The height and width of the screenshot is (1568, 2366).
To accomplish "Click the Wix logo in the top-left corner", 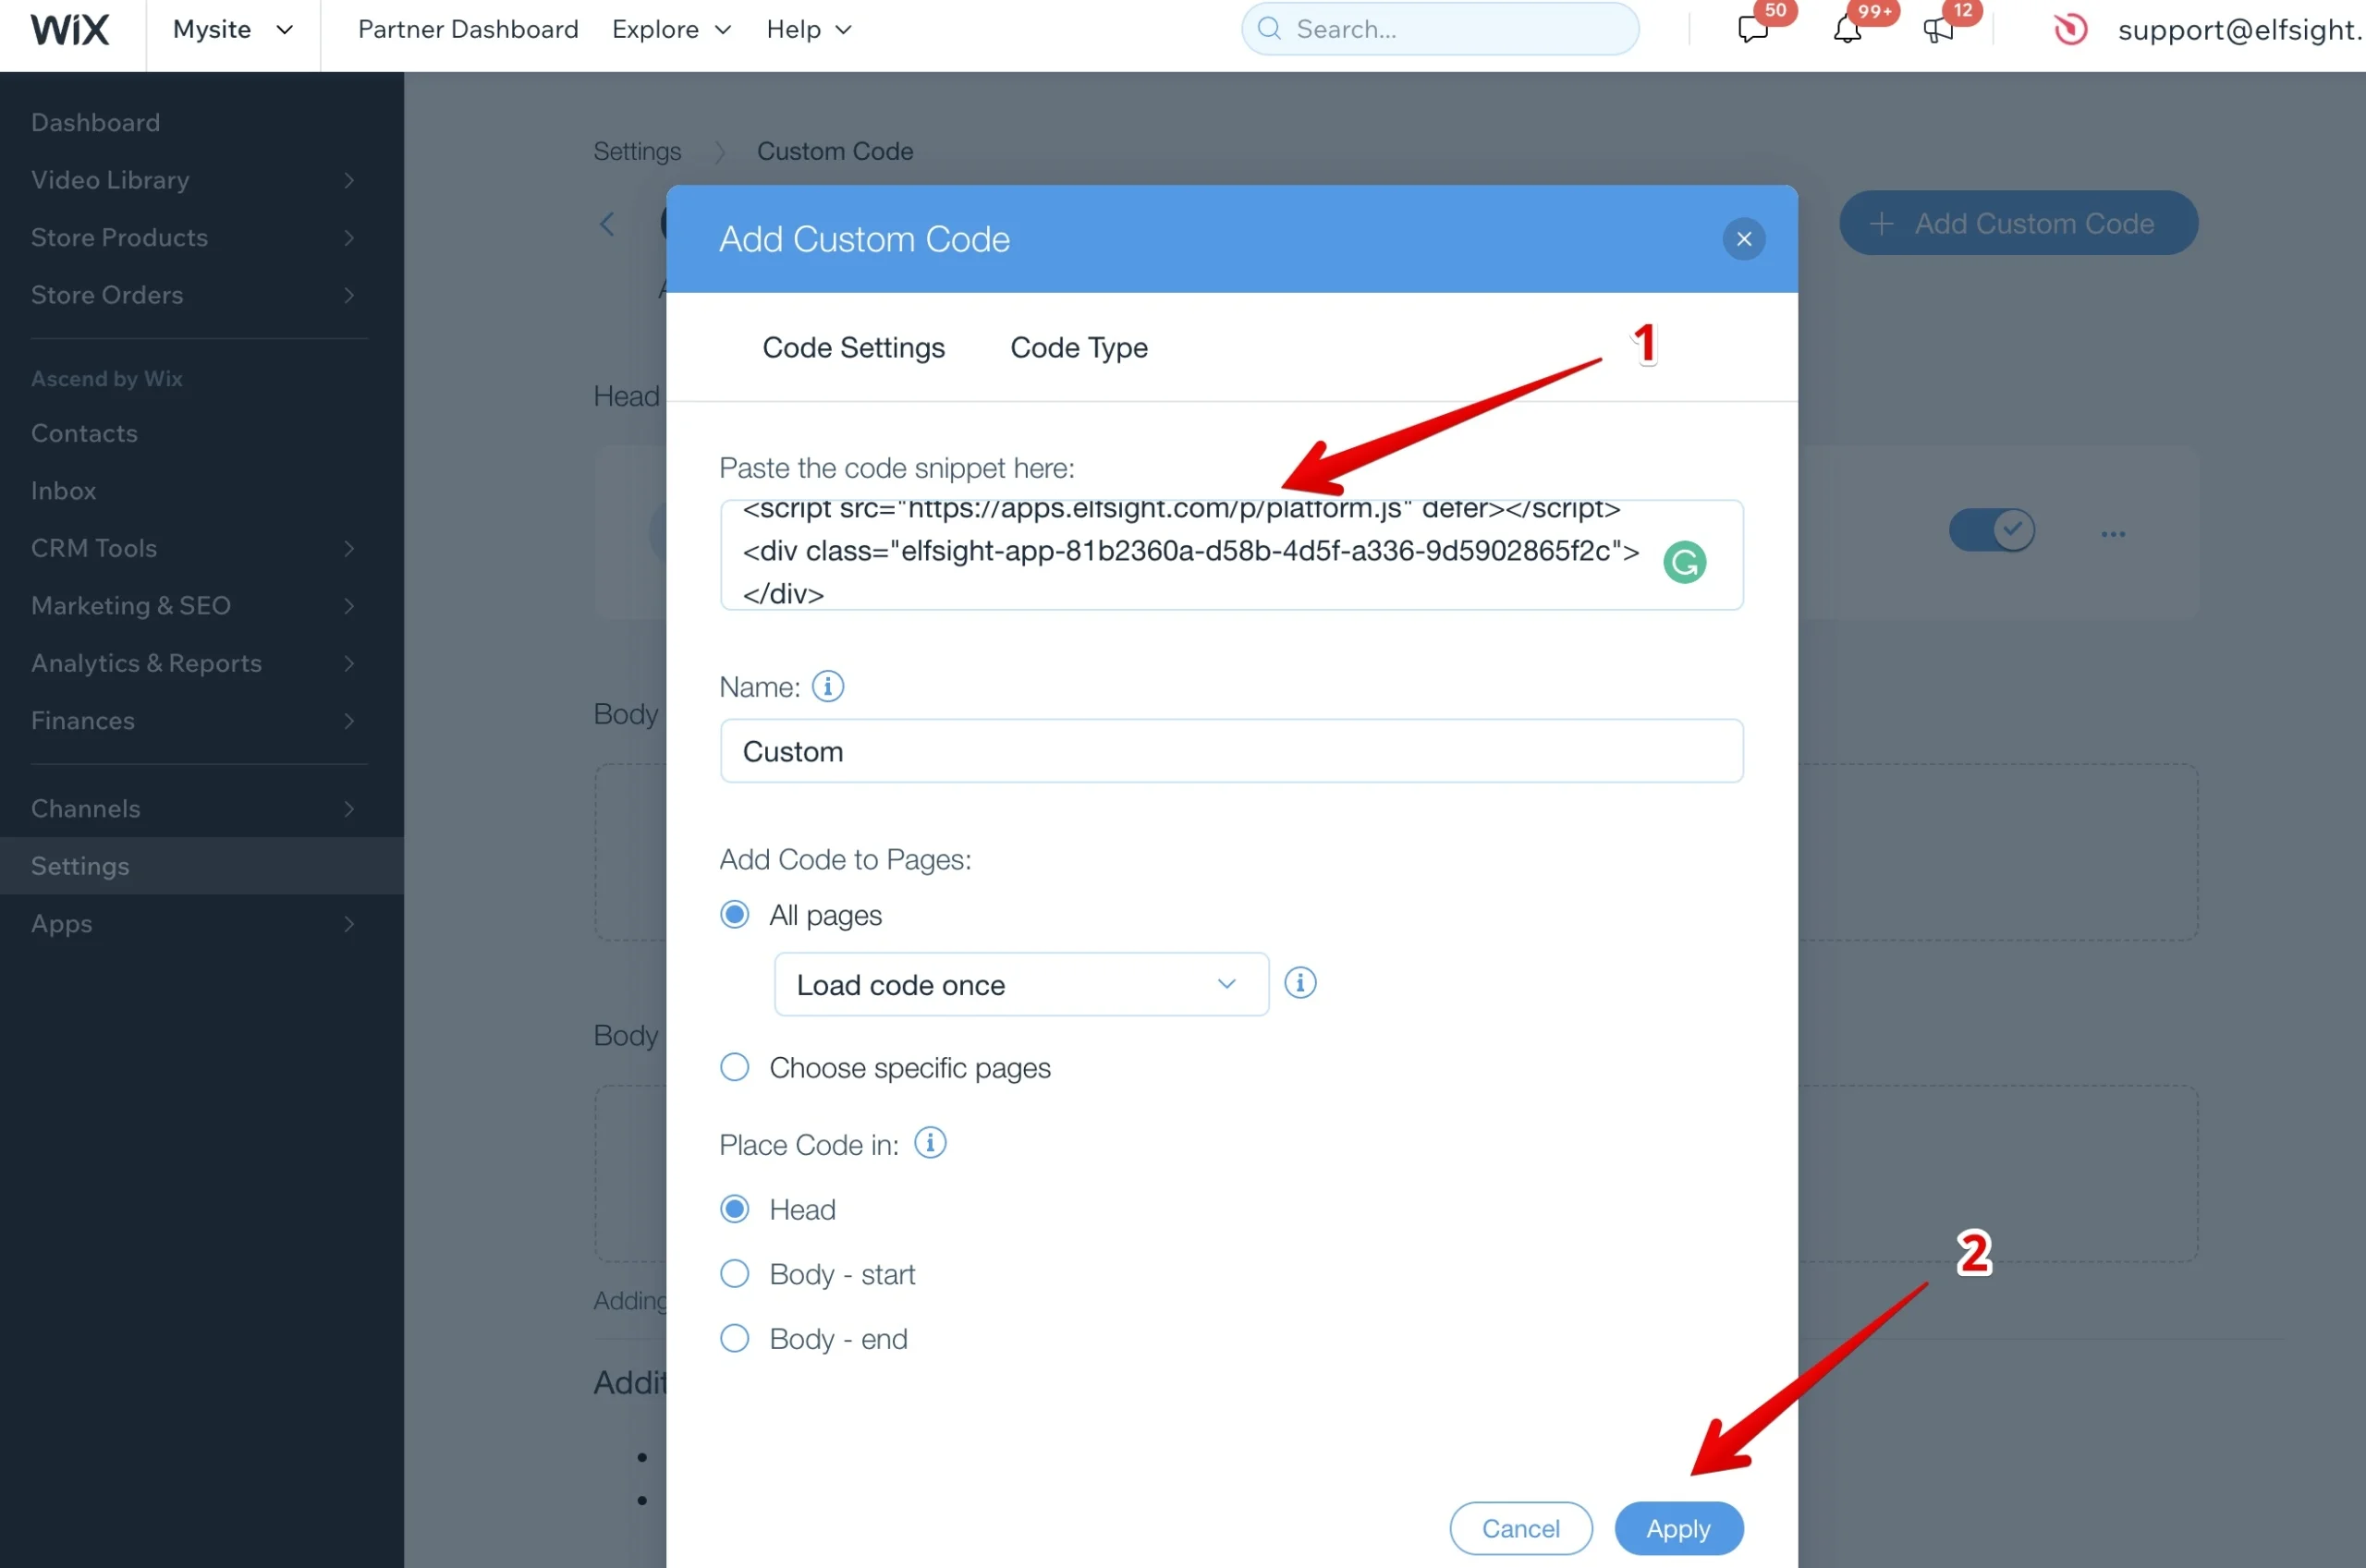I will [x=70, y=28].
